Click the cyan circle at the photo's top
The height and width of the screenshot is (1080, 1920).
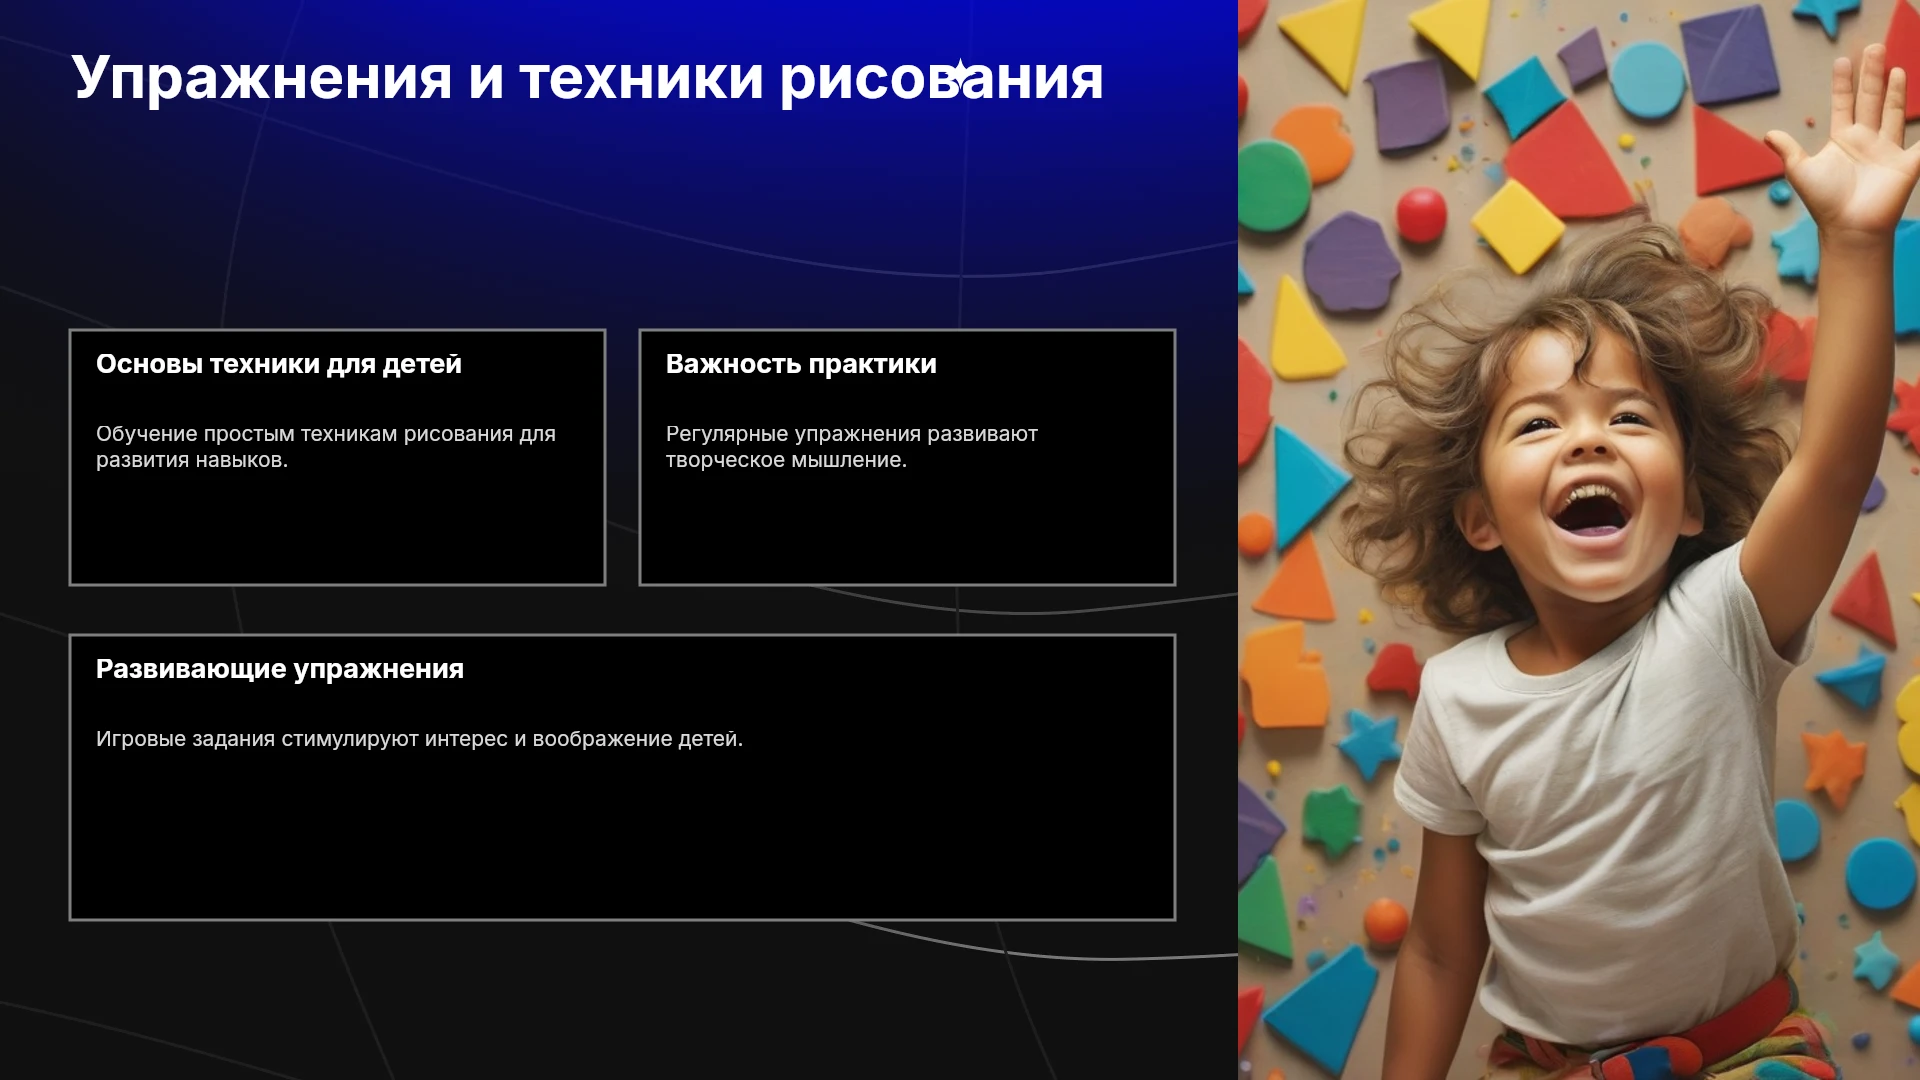click(x=1647, y=80)
